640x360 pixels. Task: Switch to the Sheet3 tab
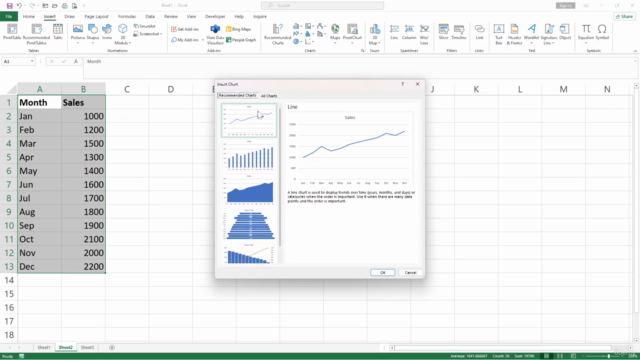click(x=87, y=348)
